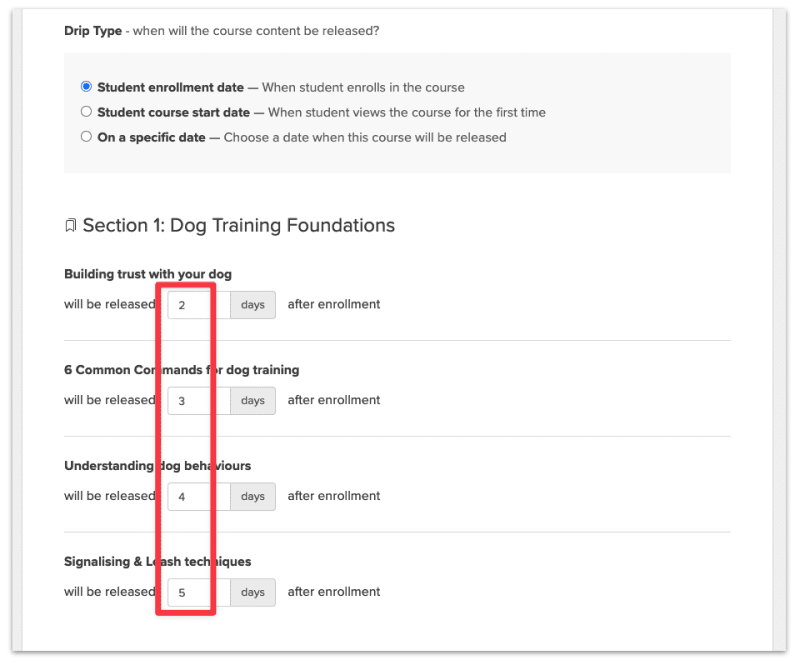
Task: Select the Student course start date option
Action: [x=86, y=112]
